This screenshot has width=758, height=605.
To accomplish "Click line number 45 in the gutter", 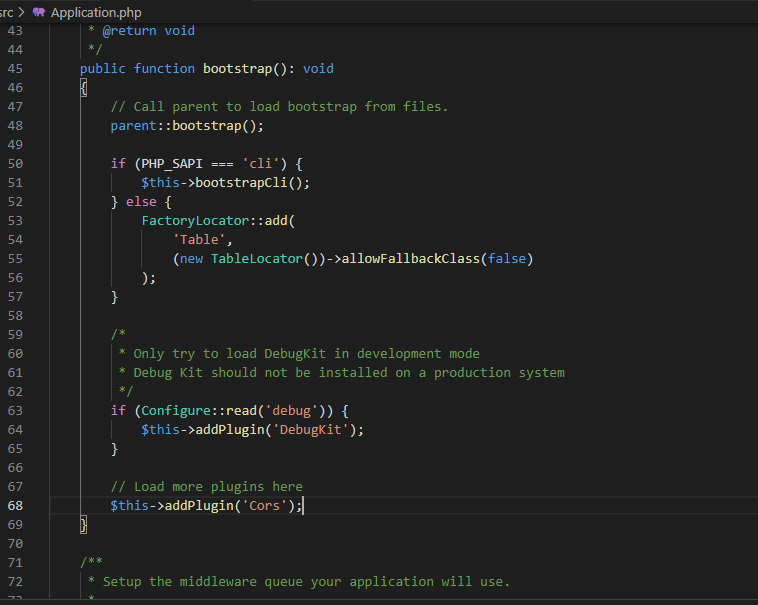I will (15, 69).
